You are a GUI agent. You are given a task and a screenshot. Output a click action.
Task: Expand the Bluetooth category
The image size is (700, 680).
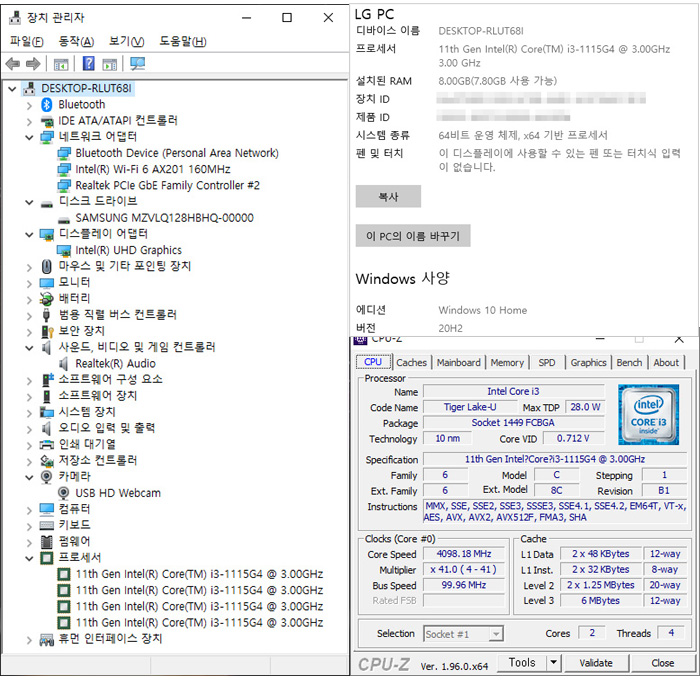pos(29,105)
